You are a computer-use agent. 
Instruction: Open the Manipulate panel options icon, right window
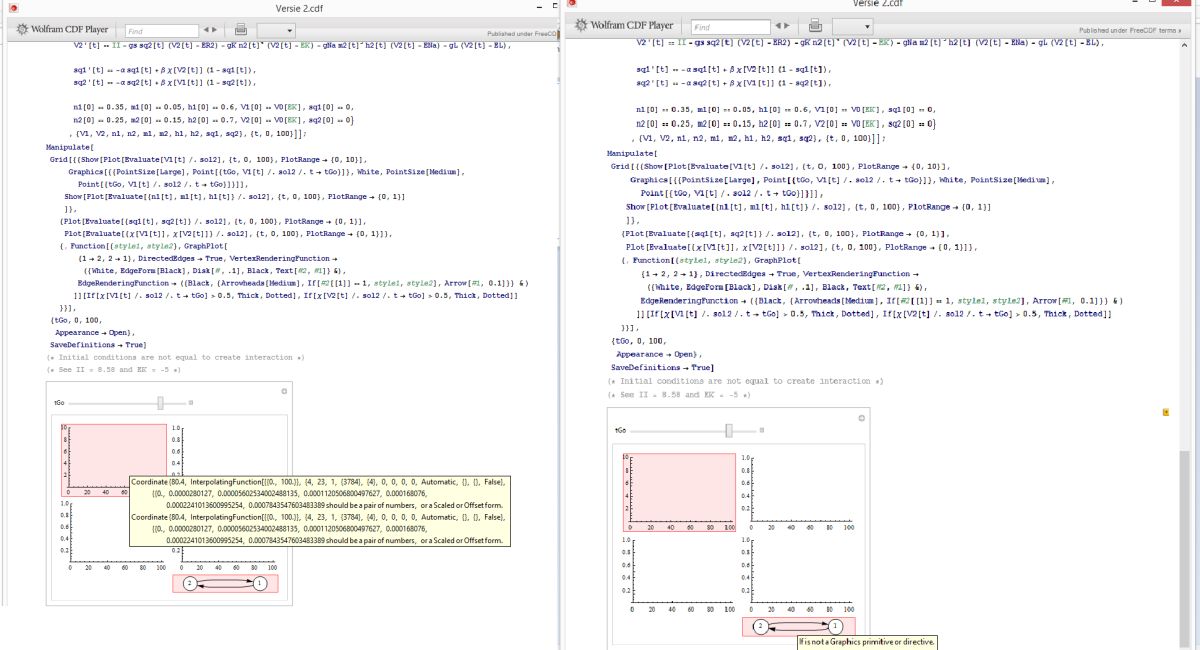[x=860, y=417]
